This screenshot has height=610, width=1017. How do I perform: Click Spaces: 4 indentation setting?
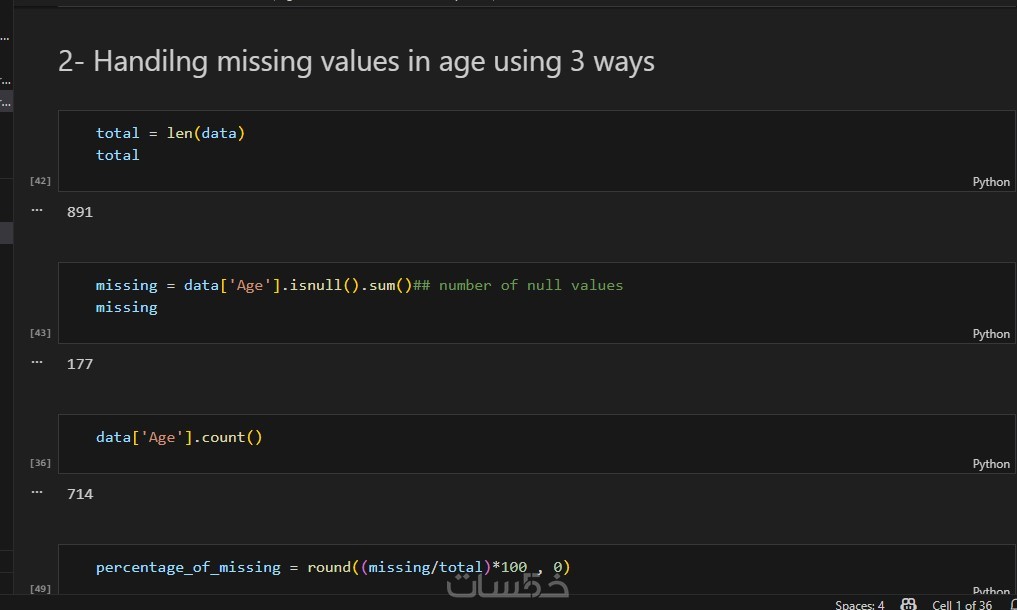(859, 604)
